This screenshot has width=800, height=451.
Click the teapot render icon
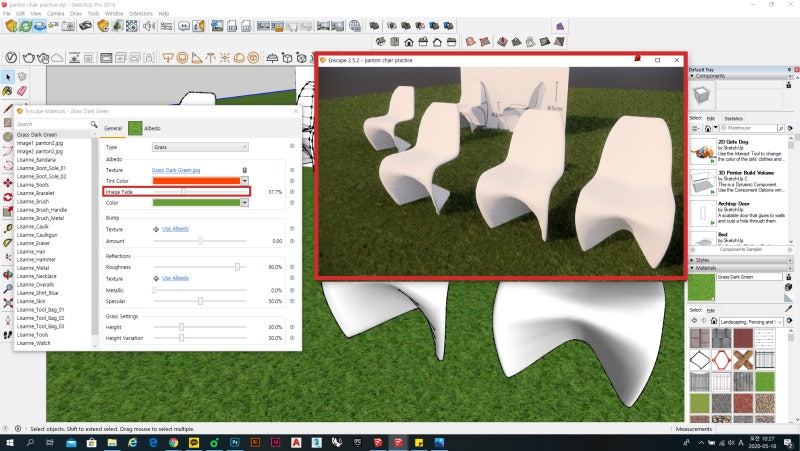29,58
